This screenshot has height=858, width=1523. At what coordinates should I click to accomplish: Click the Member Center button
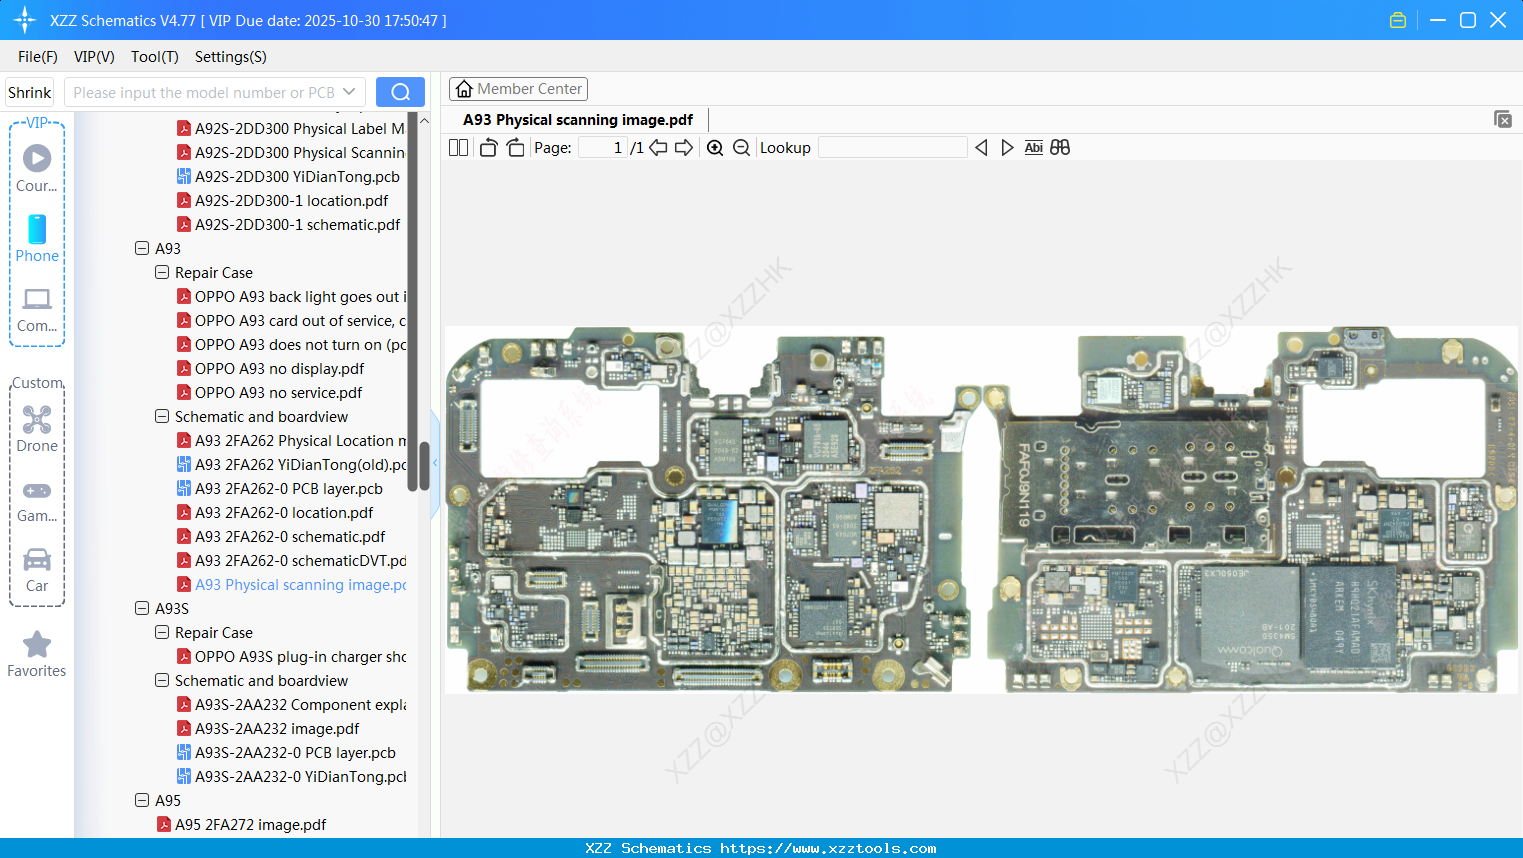518,88
